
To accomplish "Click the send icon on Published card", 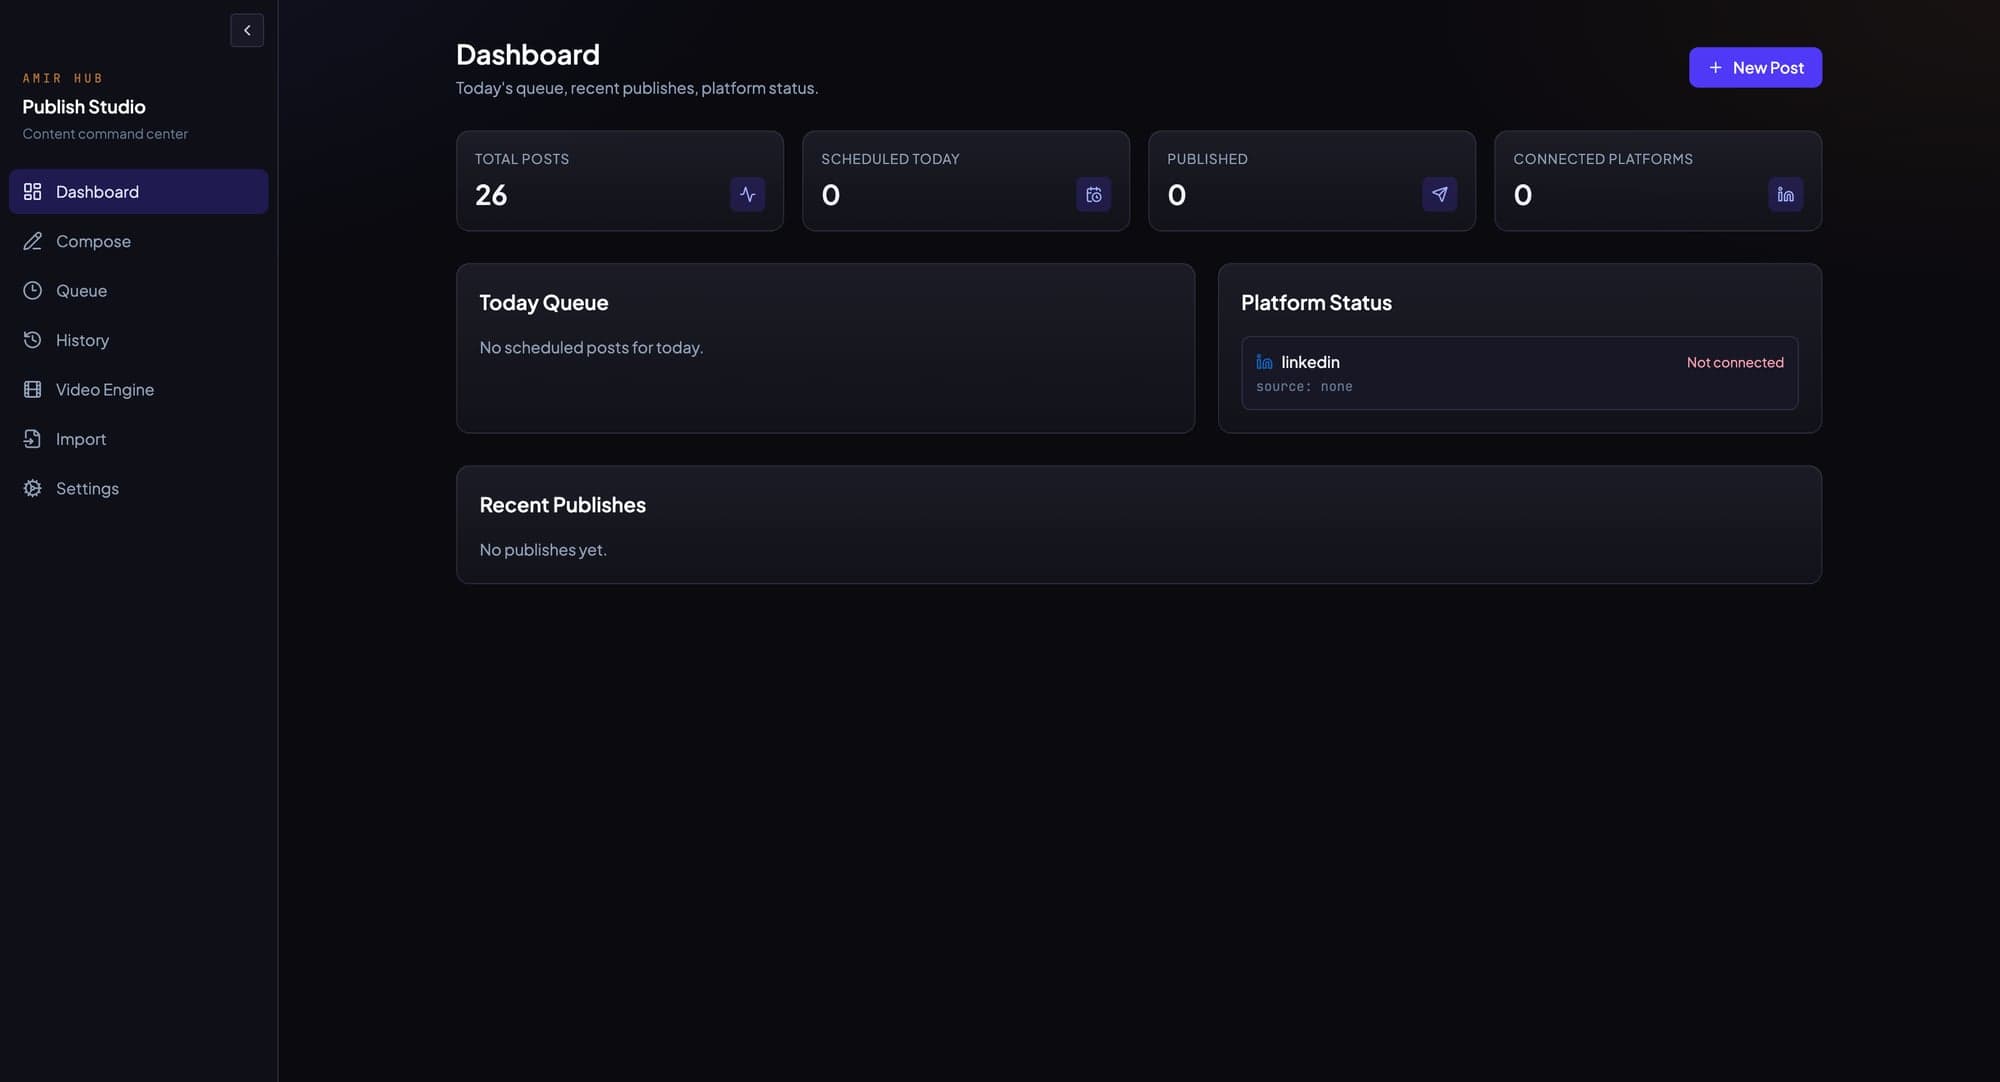I will tap(1439, 194).
